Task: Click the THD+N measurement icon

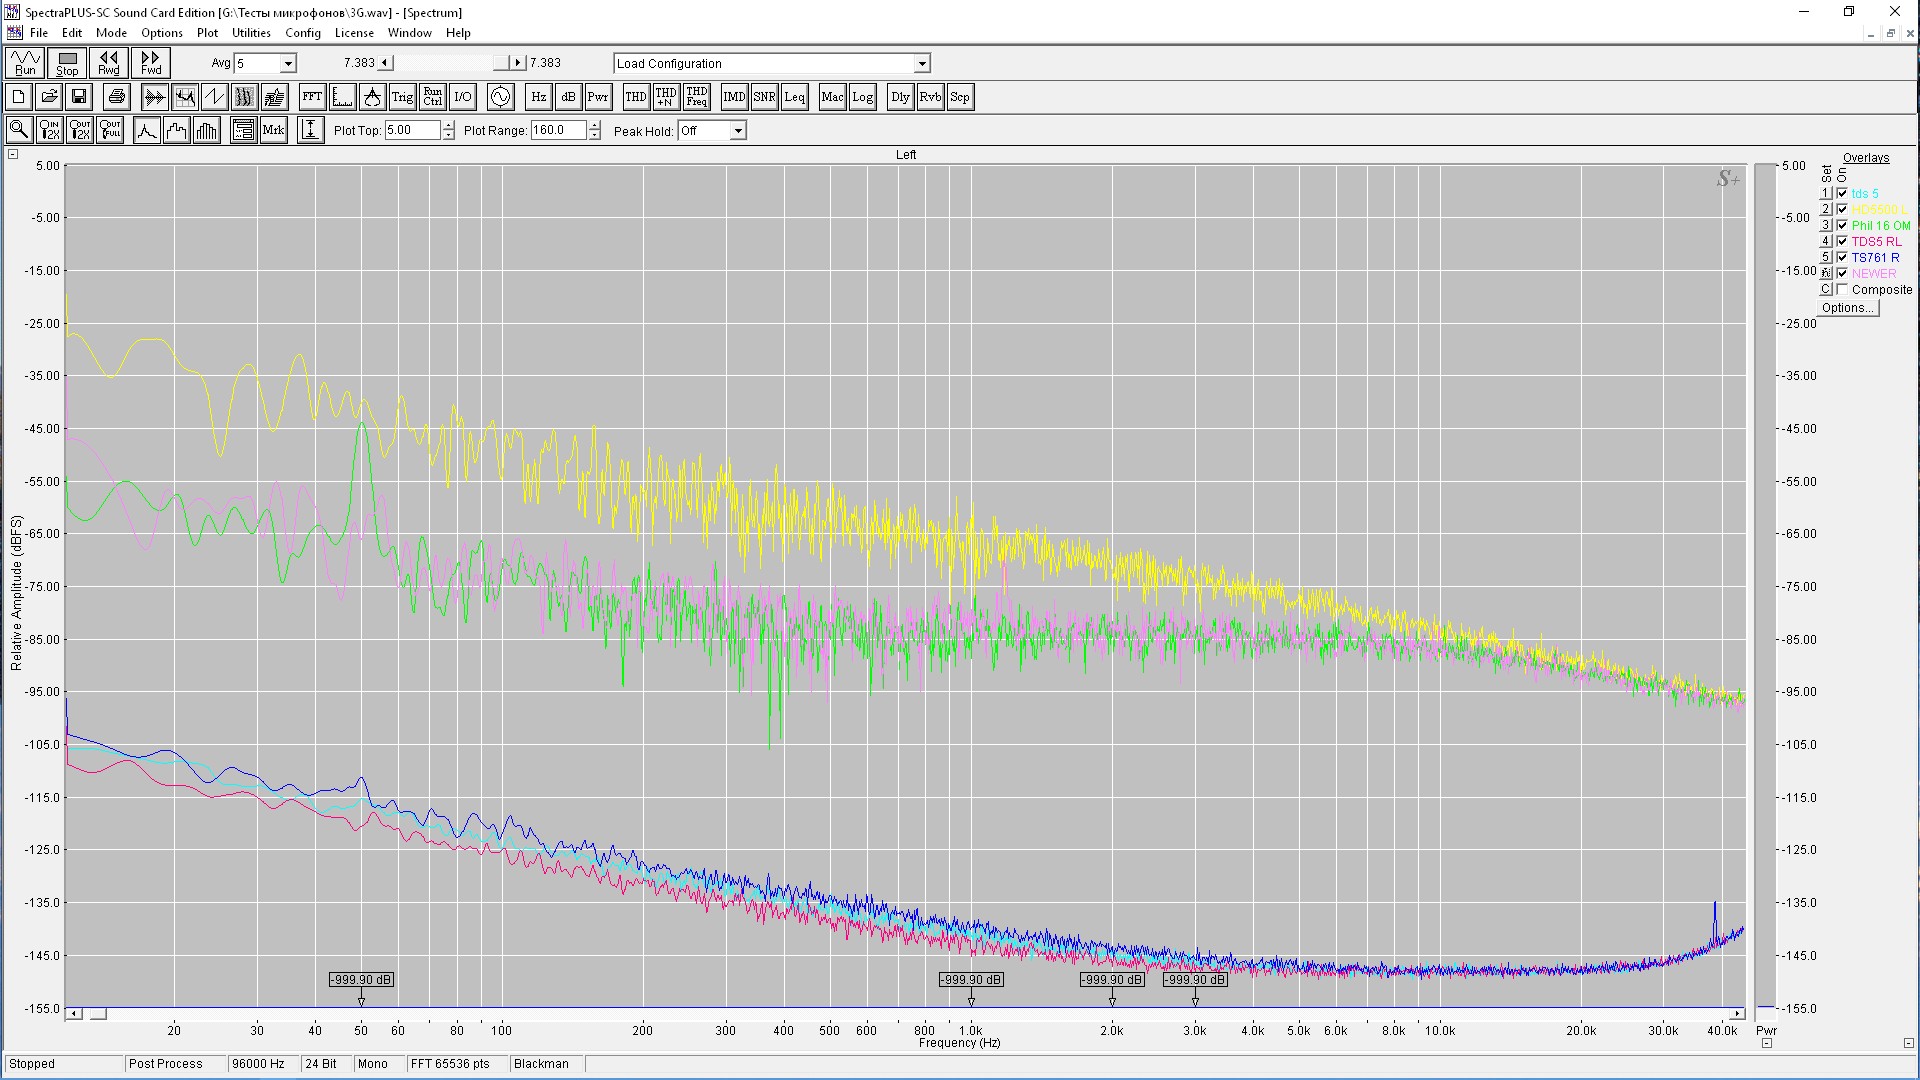Action: (x=666, y=97)
